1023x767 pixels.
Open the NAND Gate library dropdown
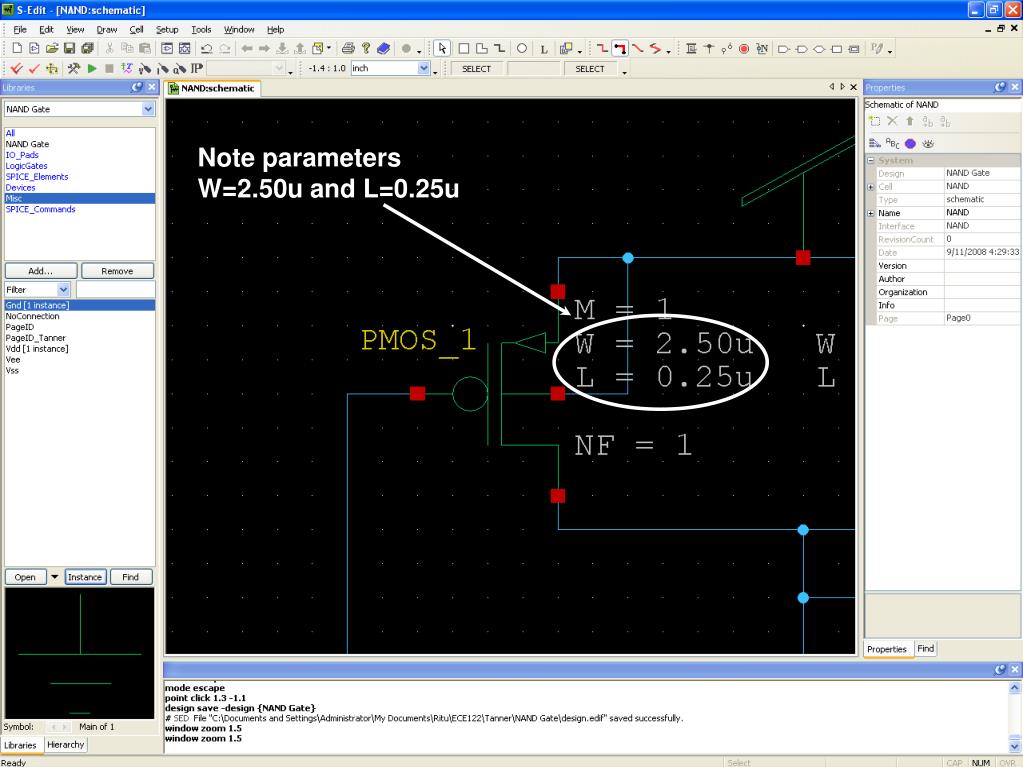148,109
